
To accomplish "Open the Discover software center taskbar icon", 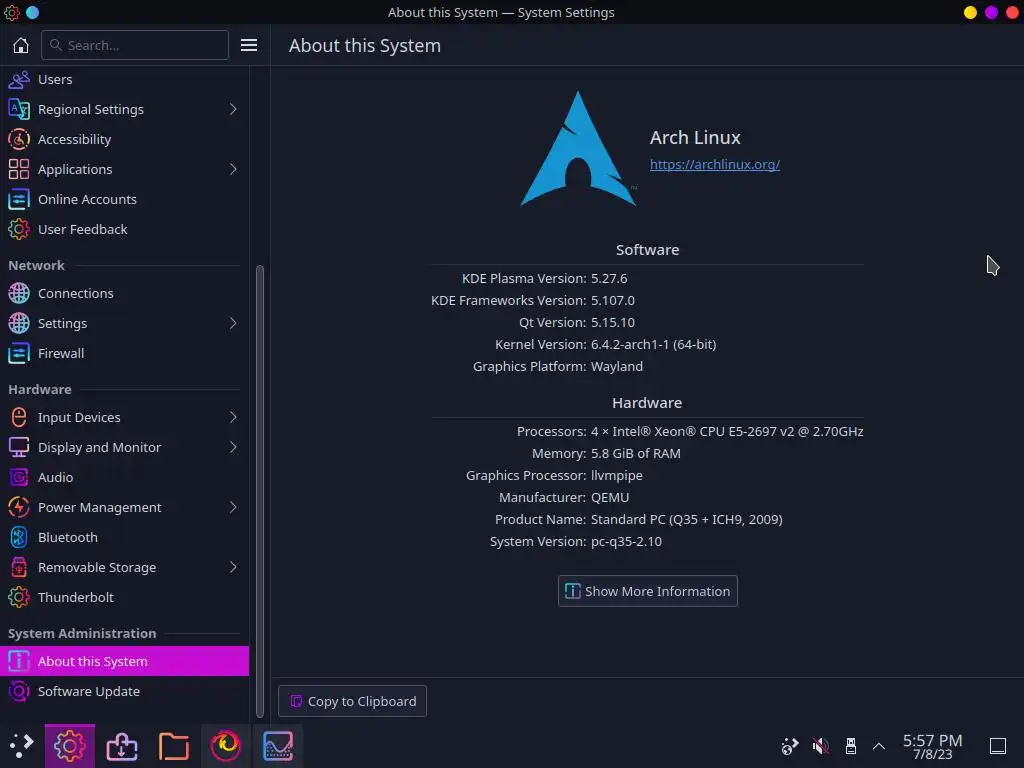I will pos(122,746).
